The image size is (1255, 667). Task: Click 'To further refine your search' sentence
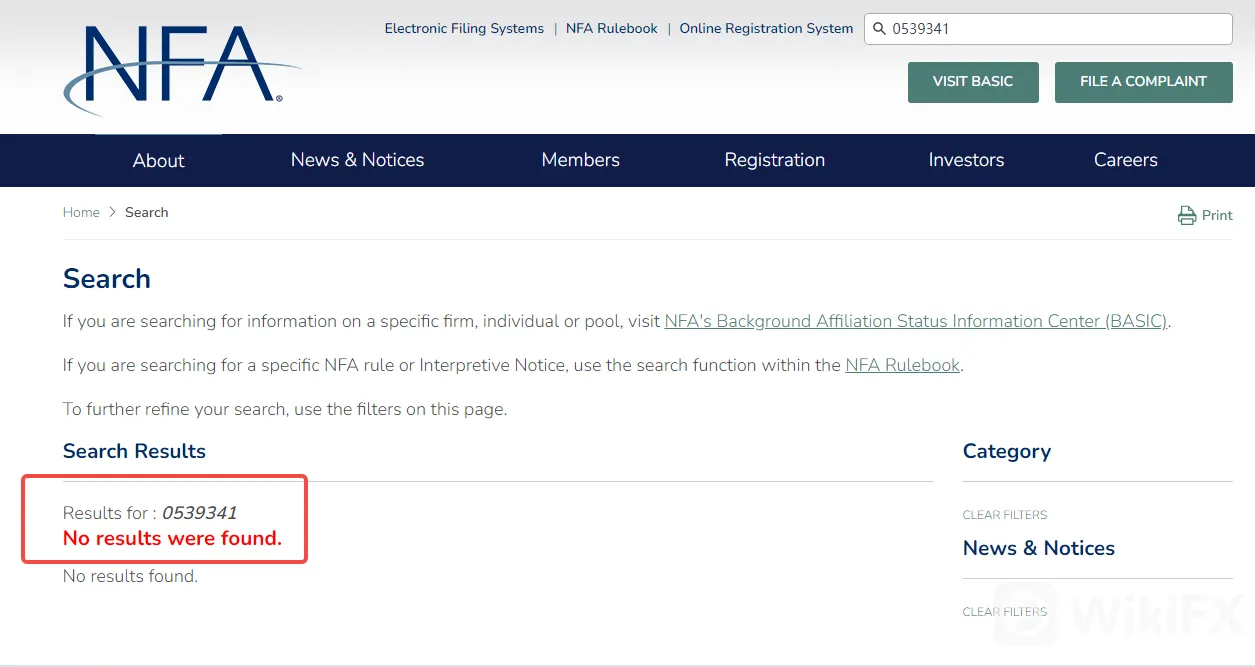tap(285, 410)
